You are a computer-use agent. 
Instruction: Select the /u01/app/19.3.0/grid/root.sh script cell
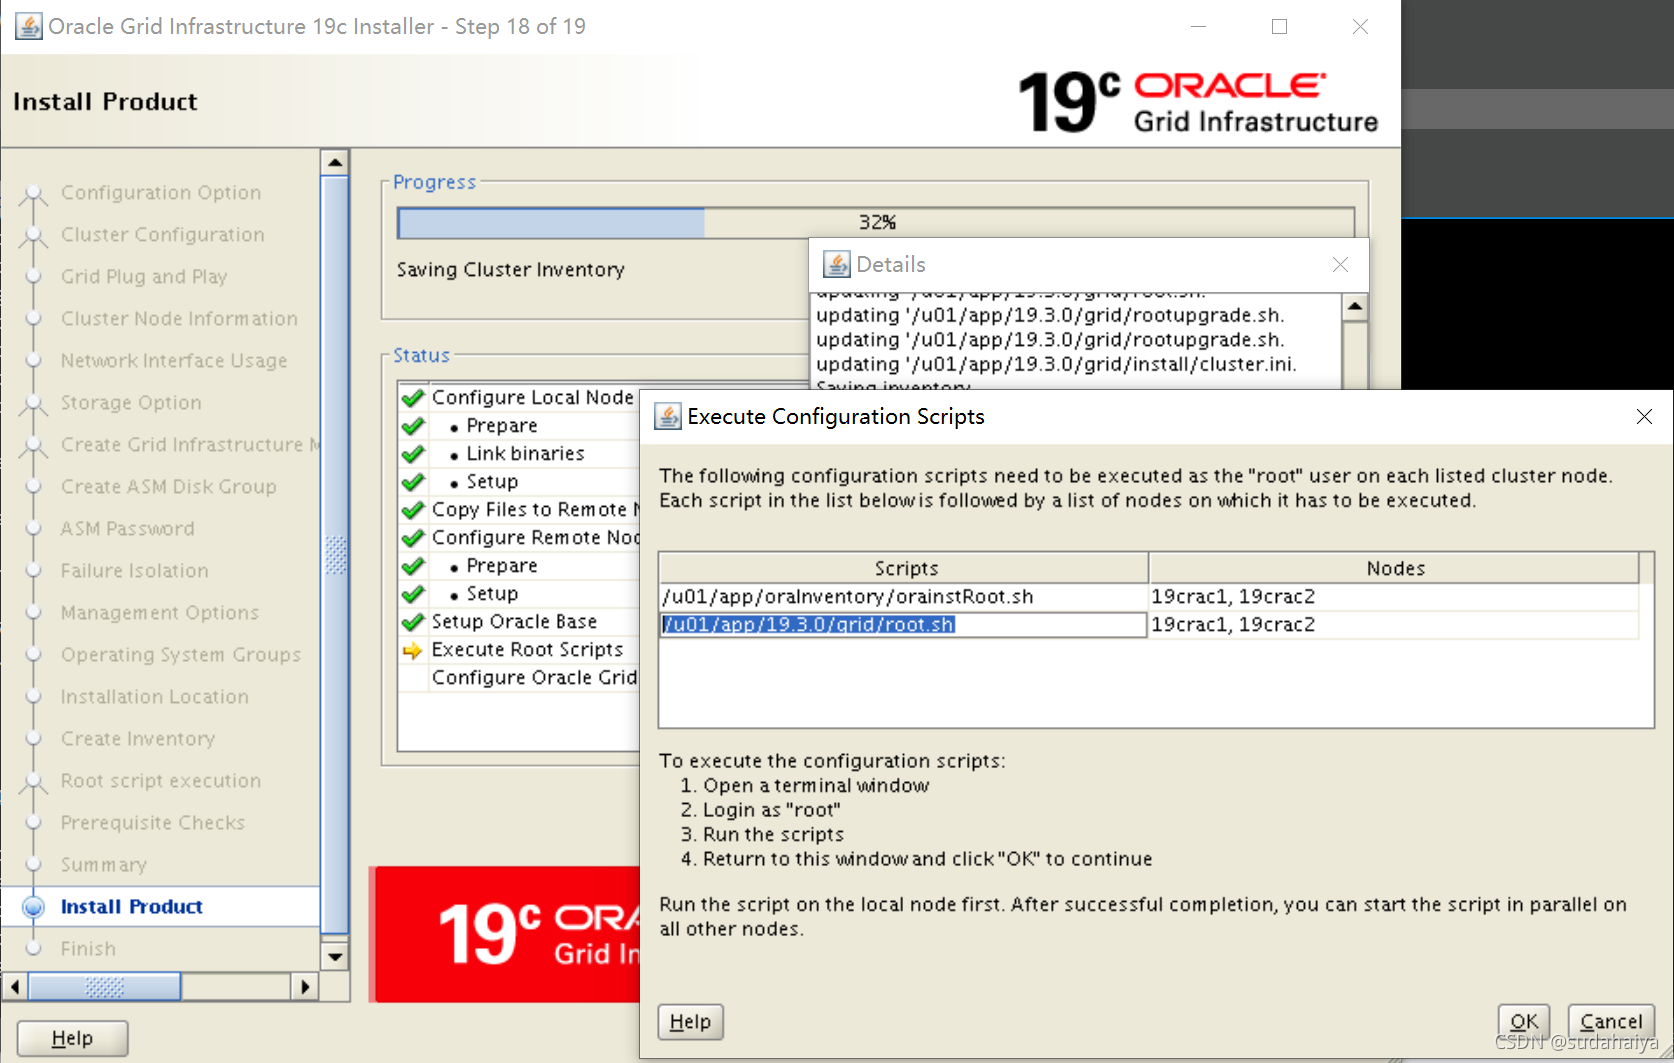click(x=903, y=624)
